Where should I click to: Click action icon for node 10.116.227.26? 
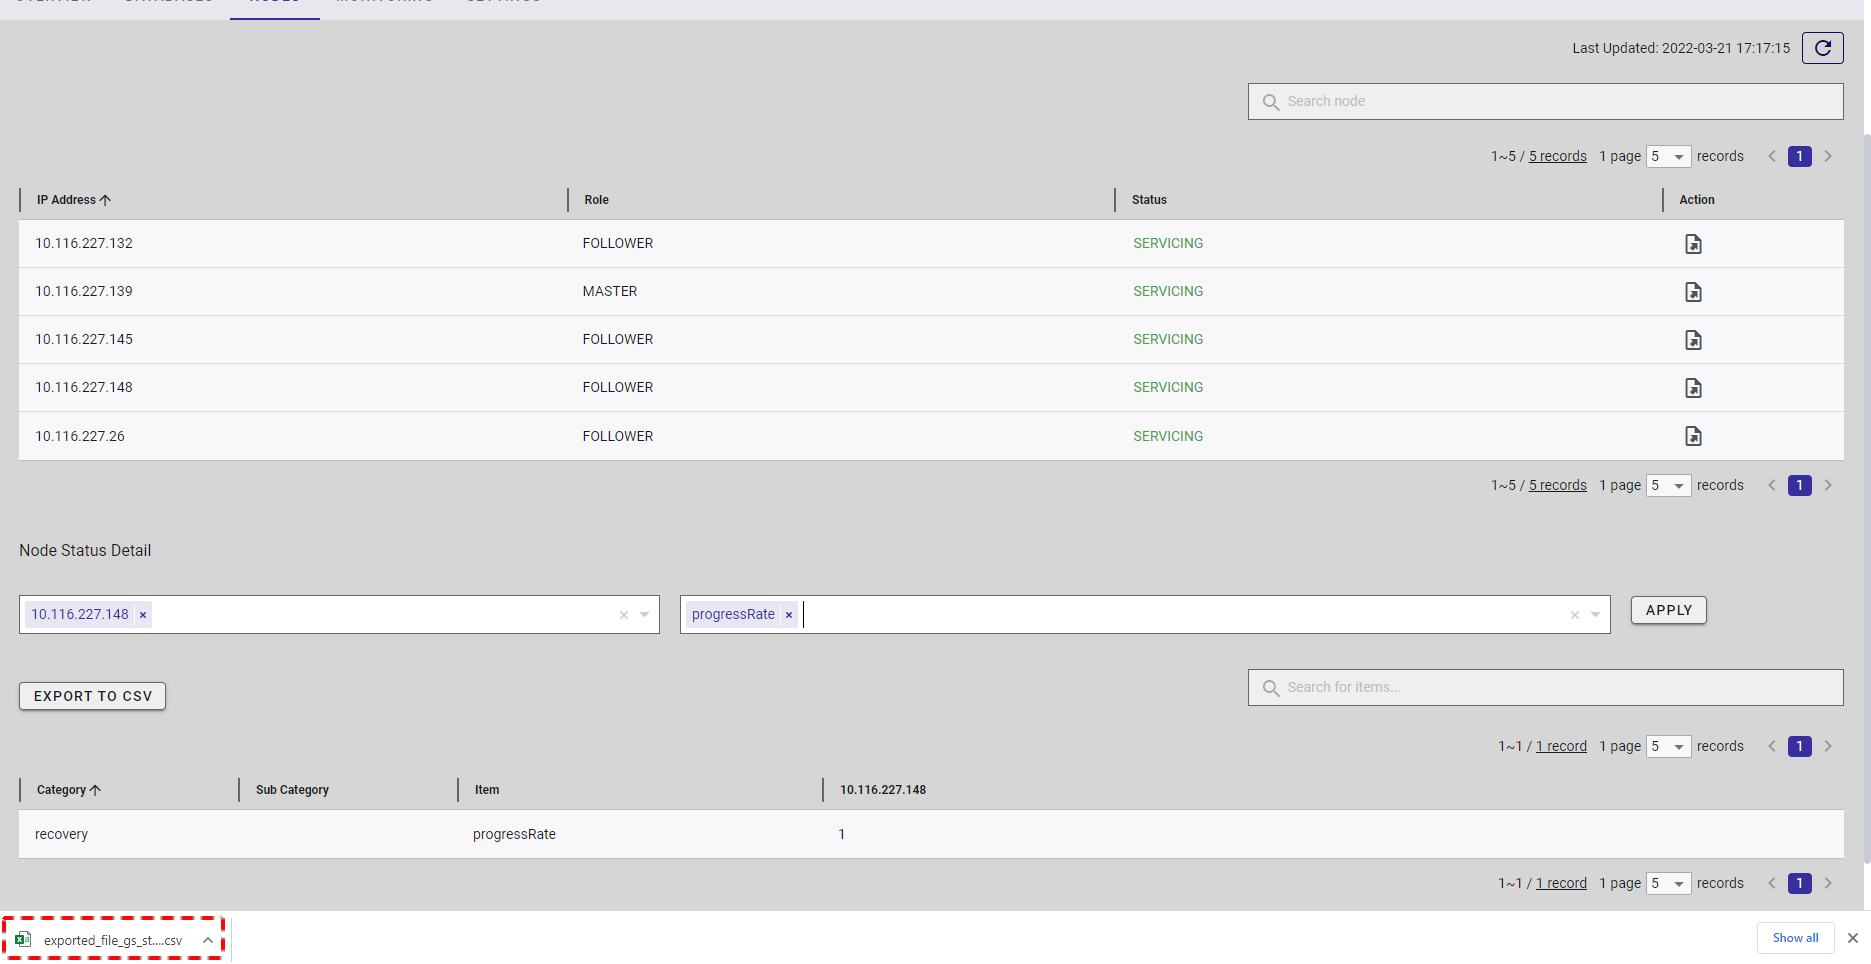pos(1693,436)
